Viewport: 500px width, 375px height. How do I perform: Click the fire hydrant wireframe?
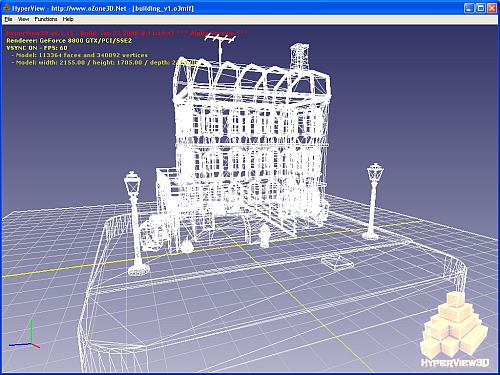(265, 235)
